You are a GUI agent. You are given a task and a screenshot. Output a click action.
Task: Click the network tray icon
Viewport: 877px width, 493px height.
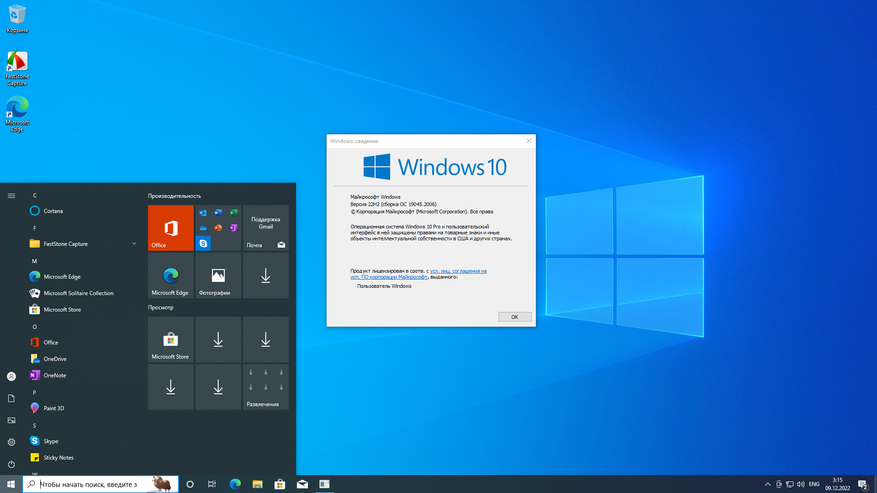pos(790,484)
